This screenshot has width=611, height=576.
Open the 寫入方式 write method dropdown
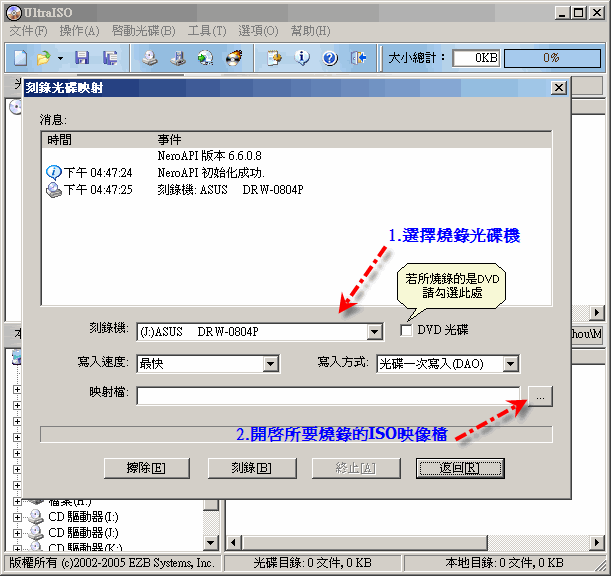[511, 364]
